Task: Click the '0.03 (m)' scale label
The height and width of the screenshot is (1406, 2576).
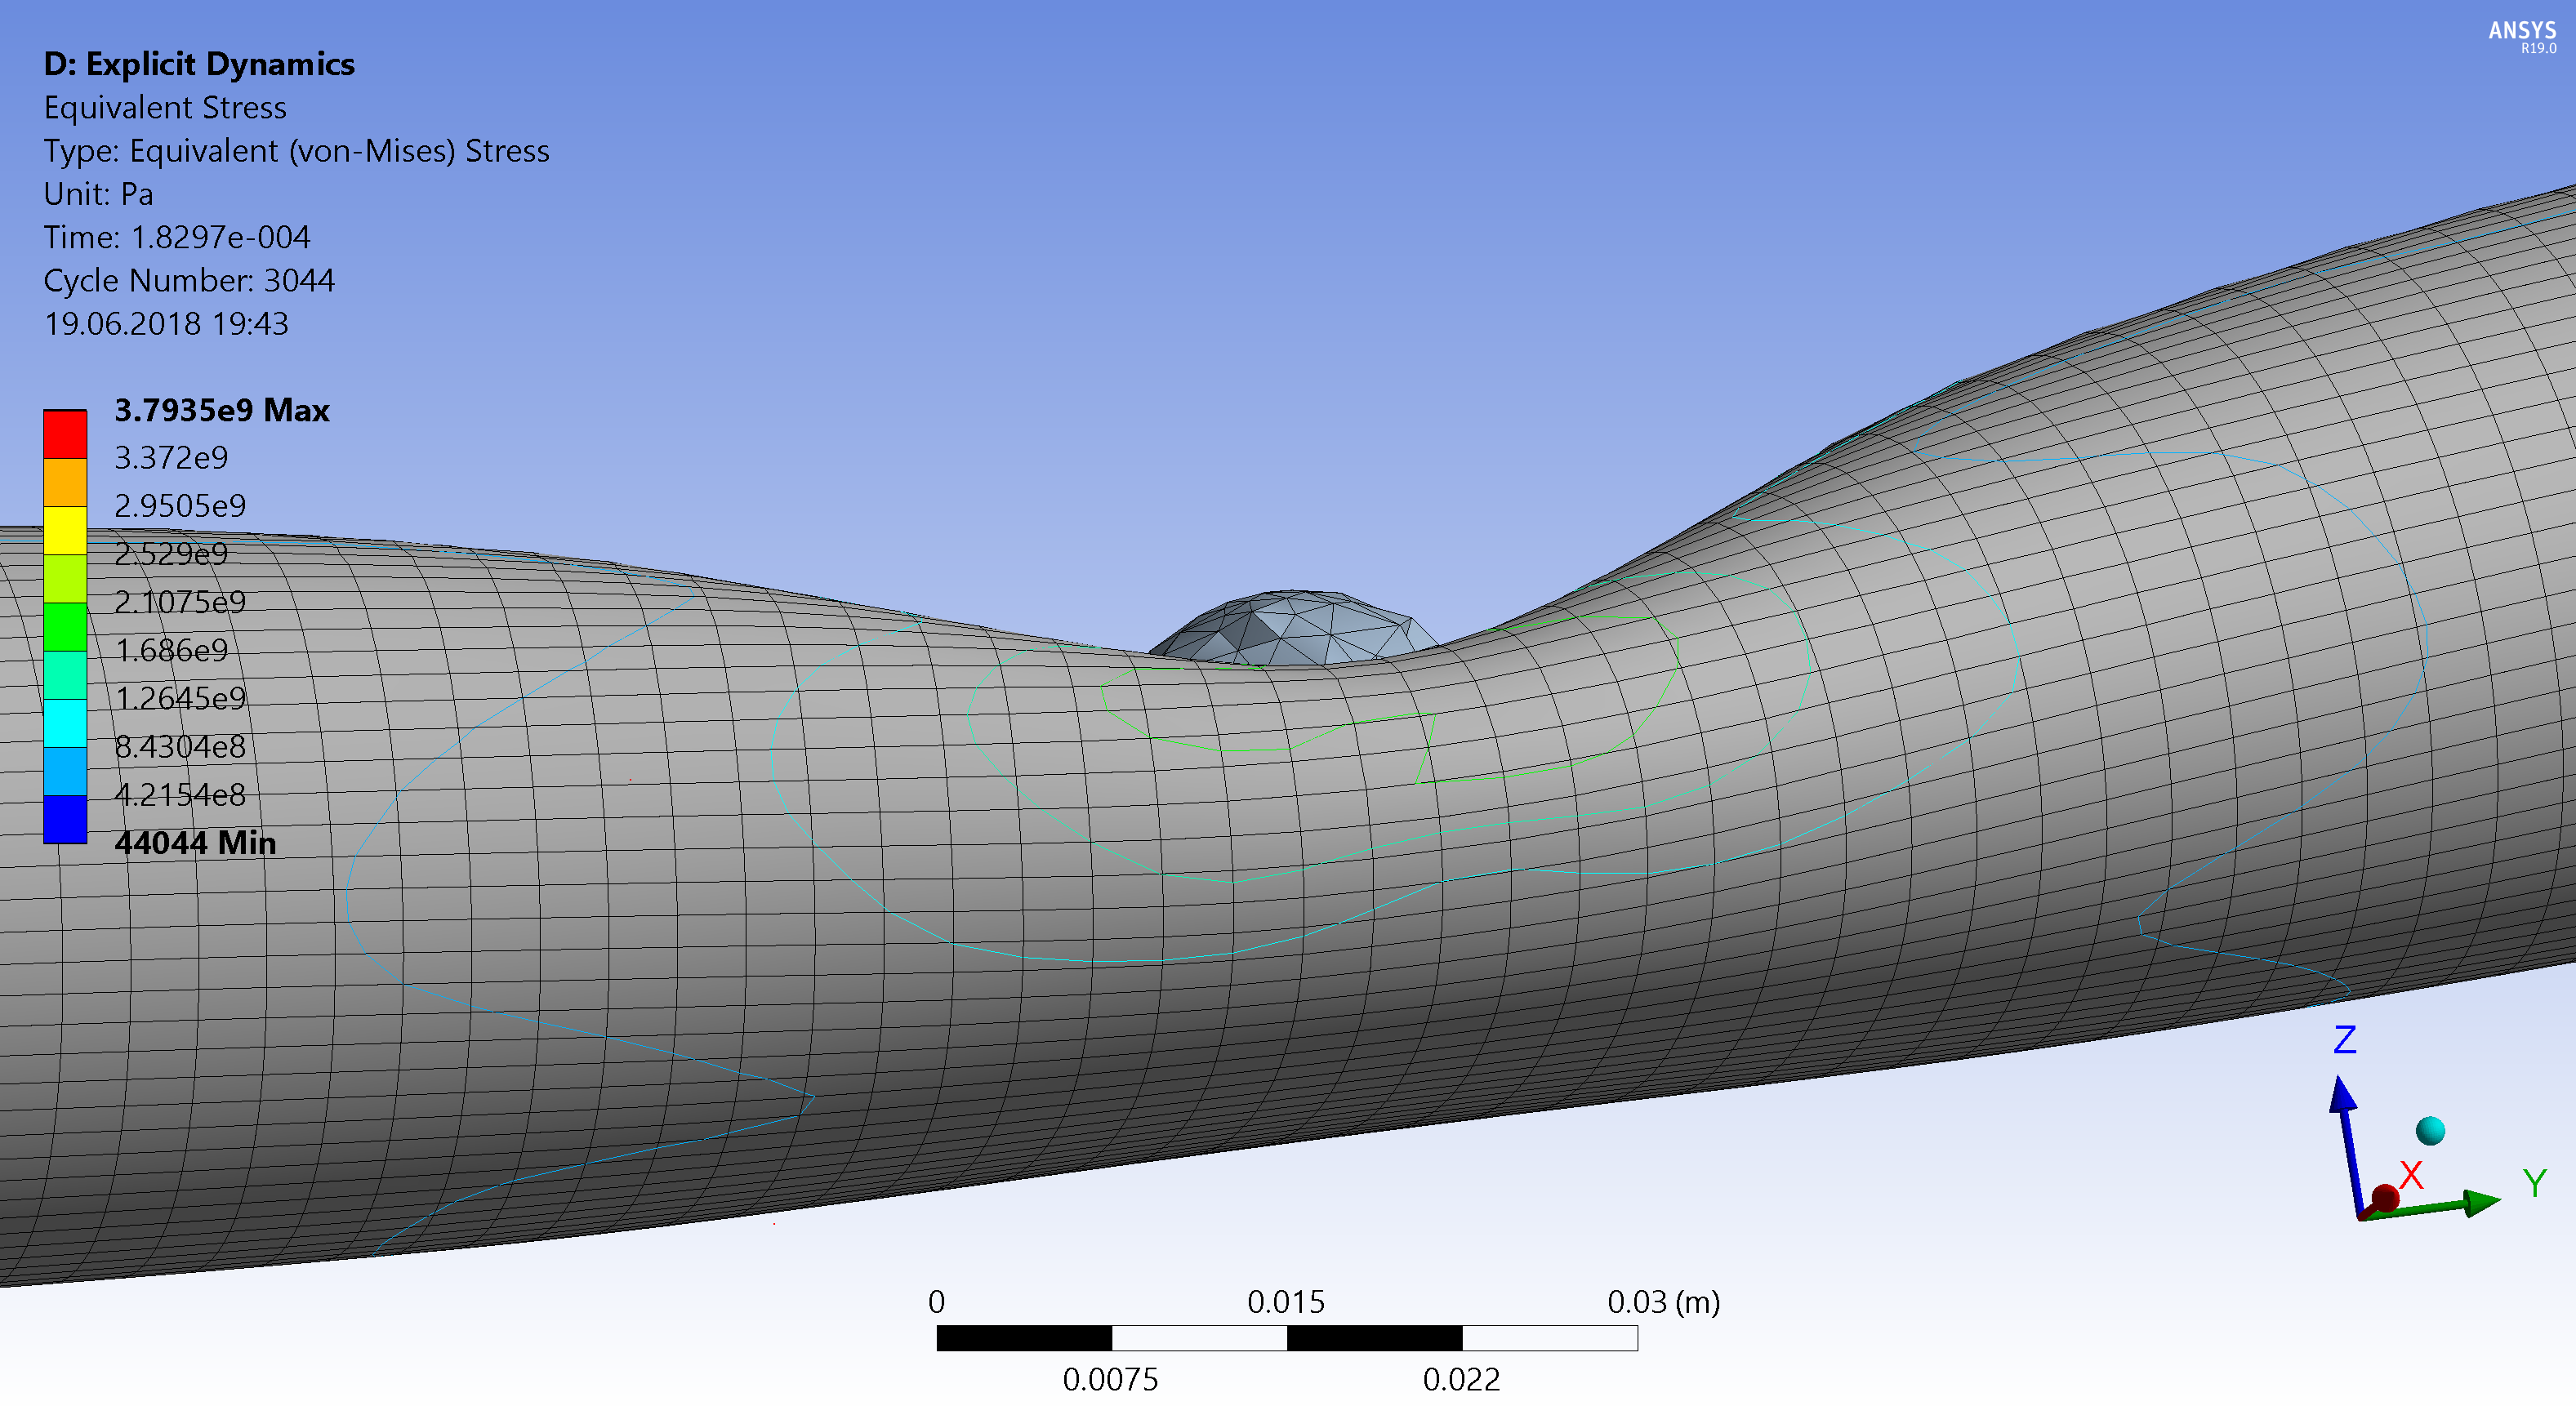Action: [1663, 1302]
